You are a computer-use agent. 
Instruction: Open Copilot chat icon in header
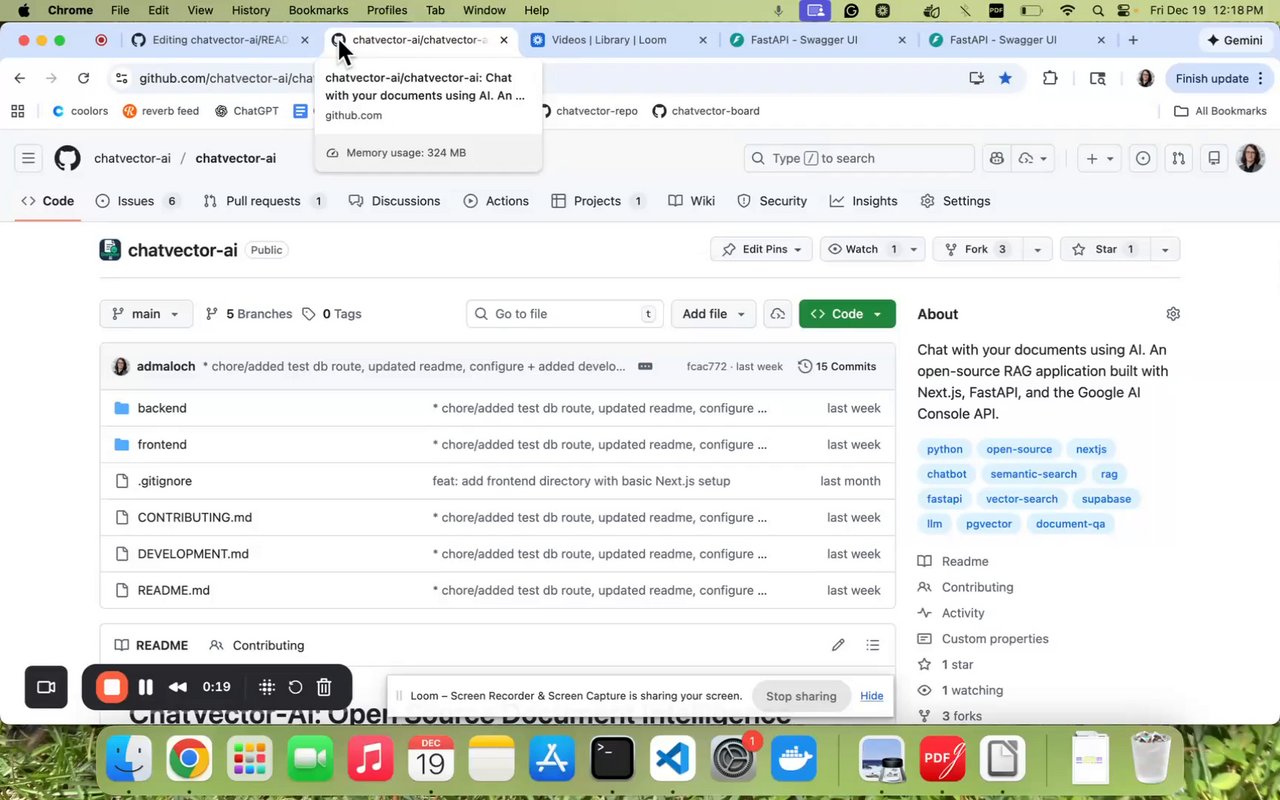coord(996,158)
